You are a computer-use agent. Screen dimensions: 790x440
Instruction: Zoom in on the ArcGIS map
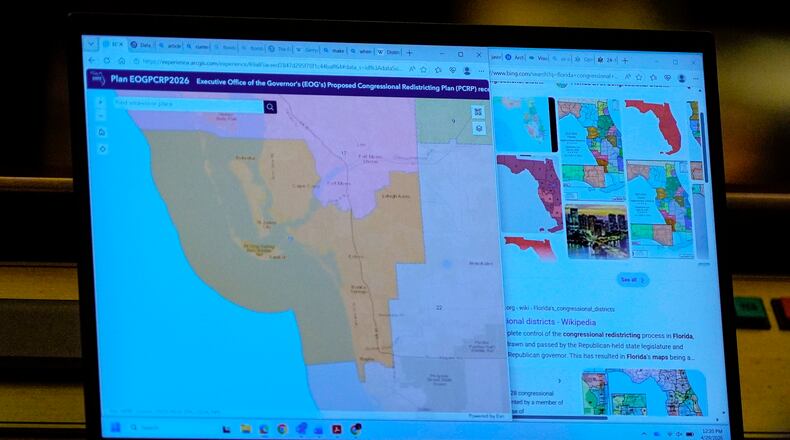tap(100, 102)
